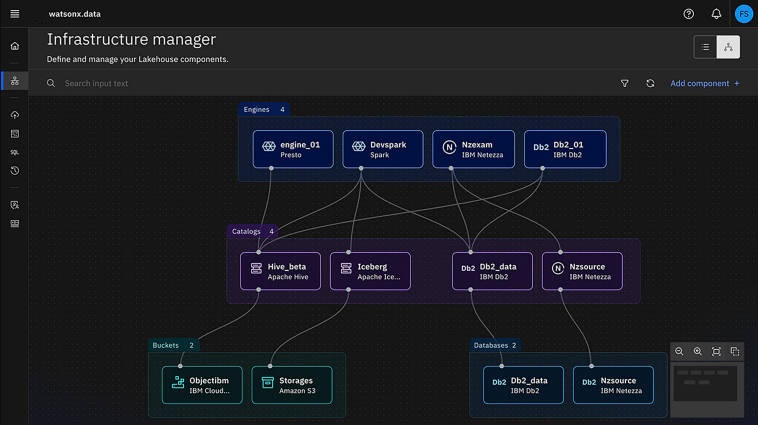Viewport: 758px width, 425px height.
Task: Click Add component
Action: [x=705, y=83]
